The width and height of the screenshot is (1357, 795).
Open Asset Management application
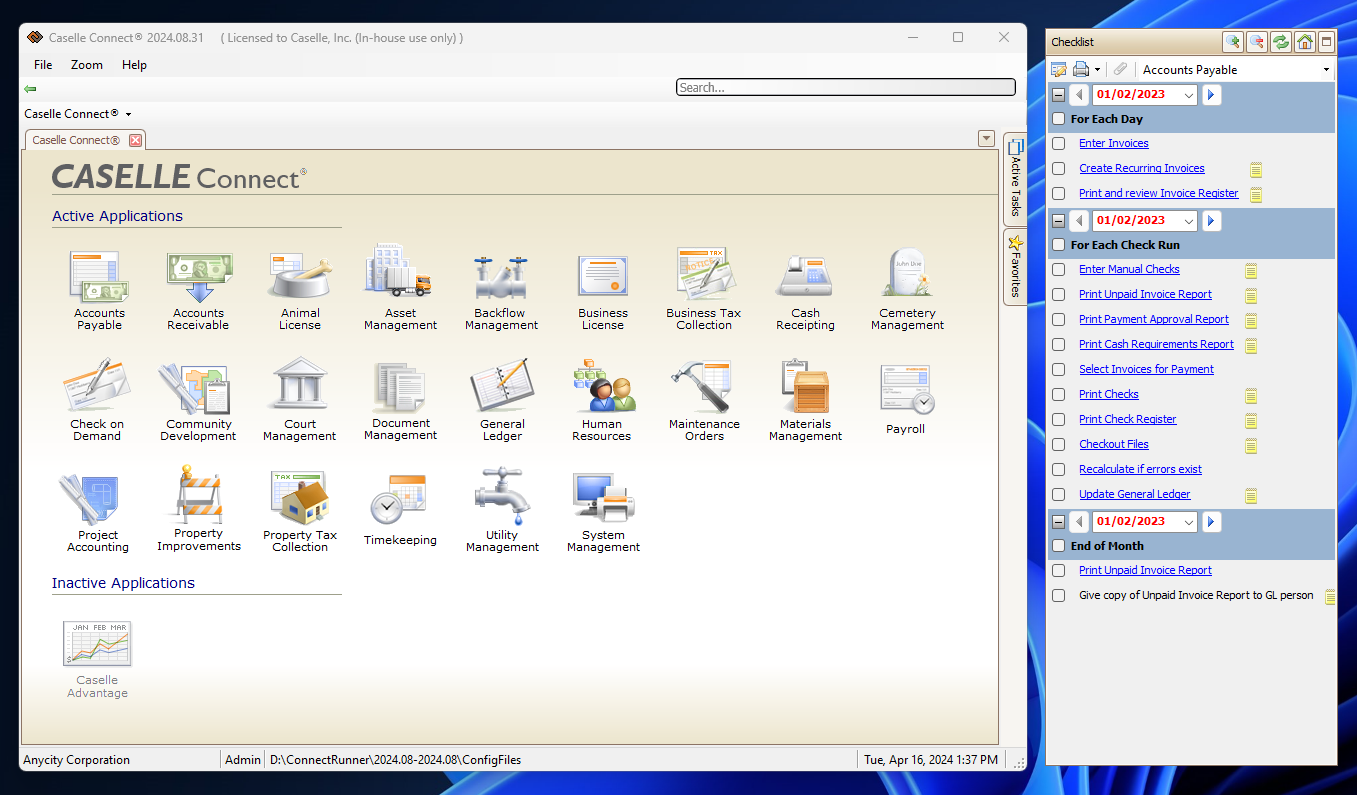(400, 288)
